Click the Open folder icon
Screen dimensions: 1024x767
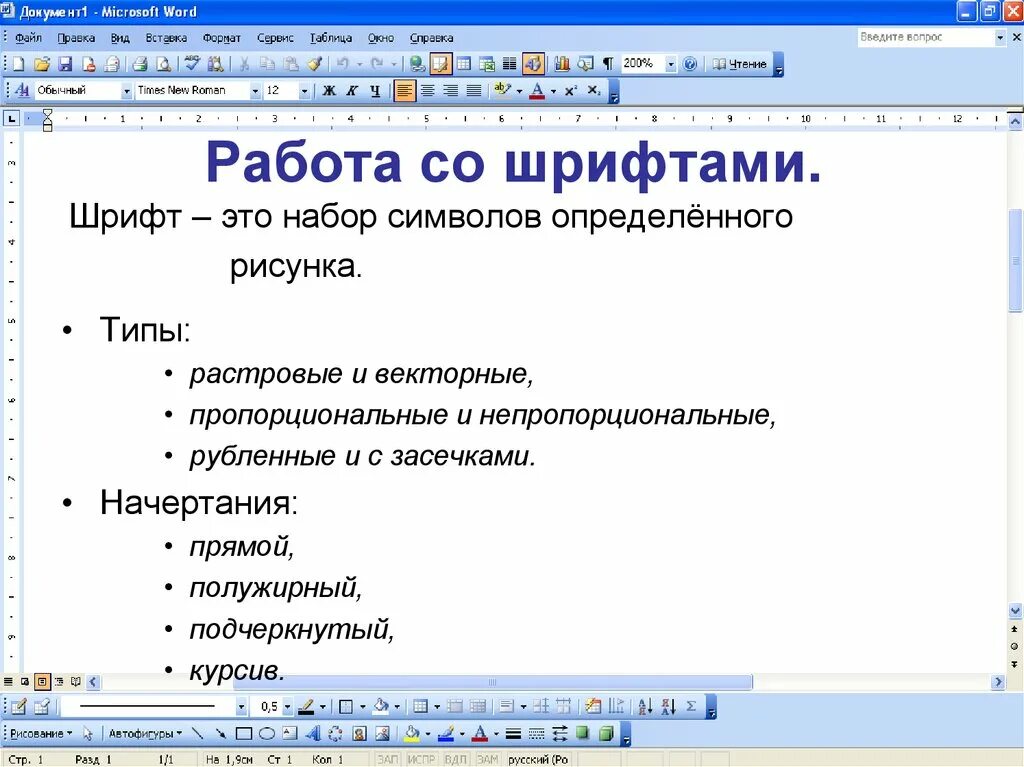click(42, 64)
